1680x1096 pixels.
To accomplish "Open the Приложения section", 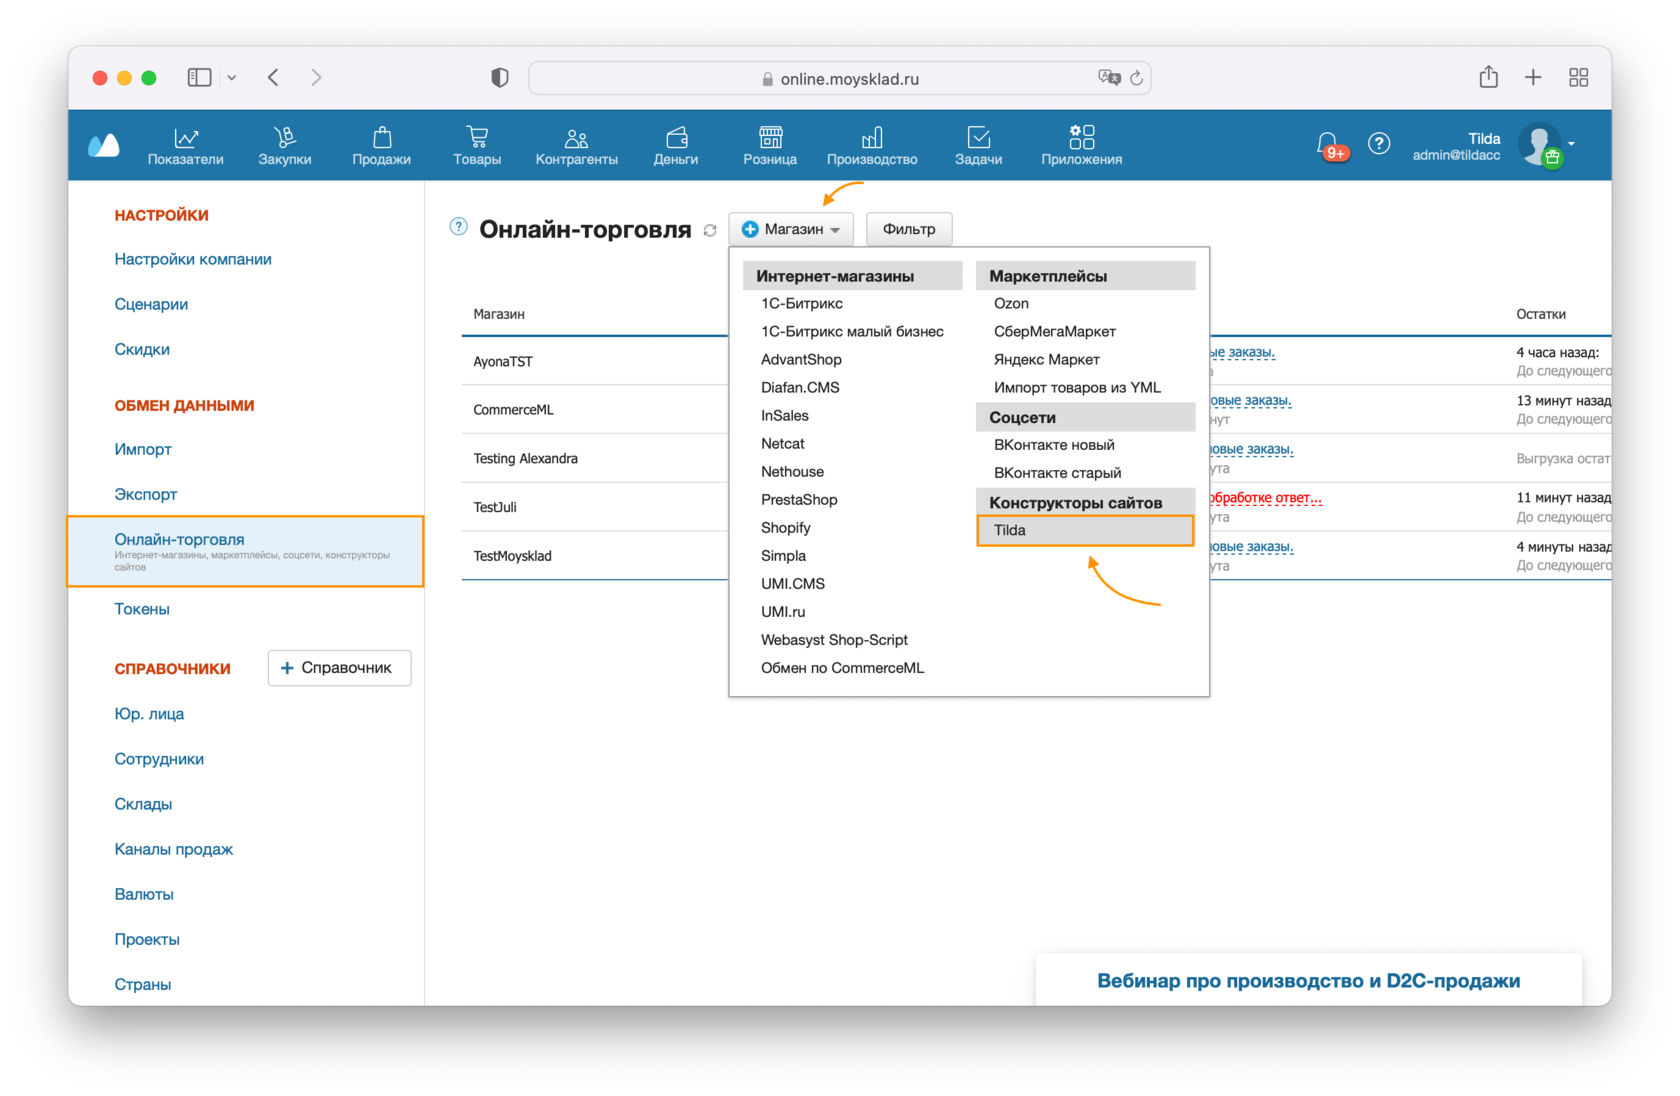I will click(1082, 146).
